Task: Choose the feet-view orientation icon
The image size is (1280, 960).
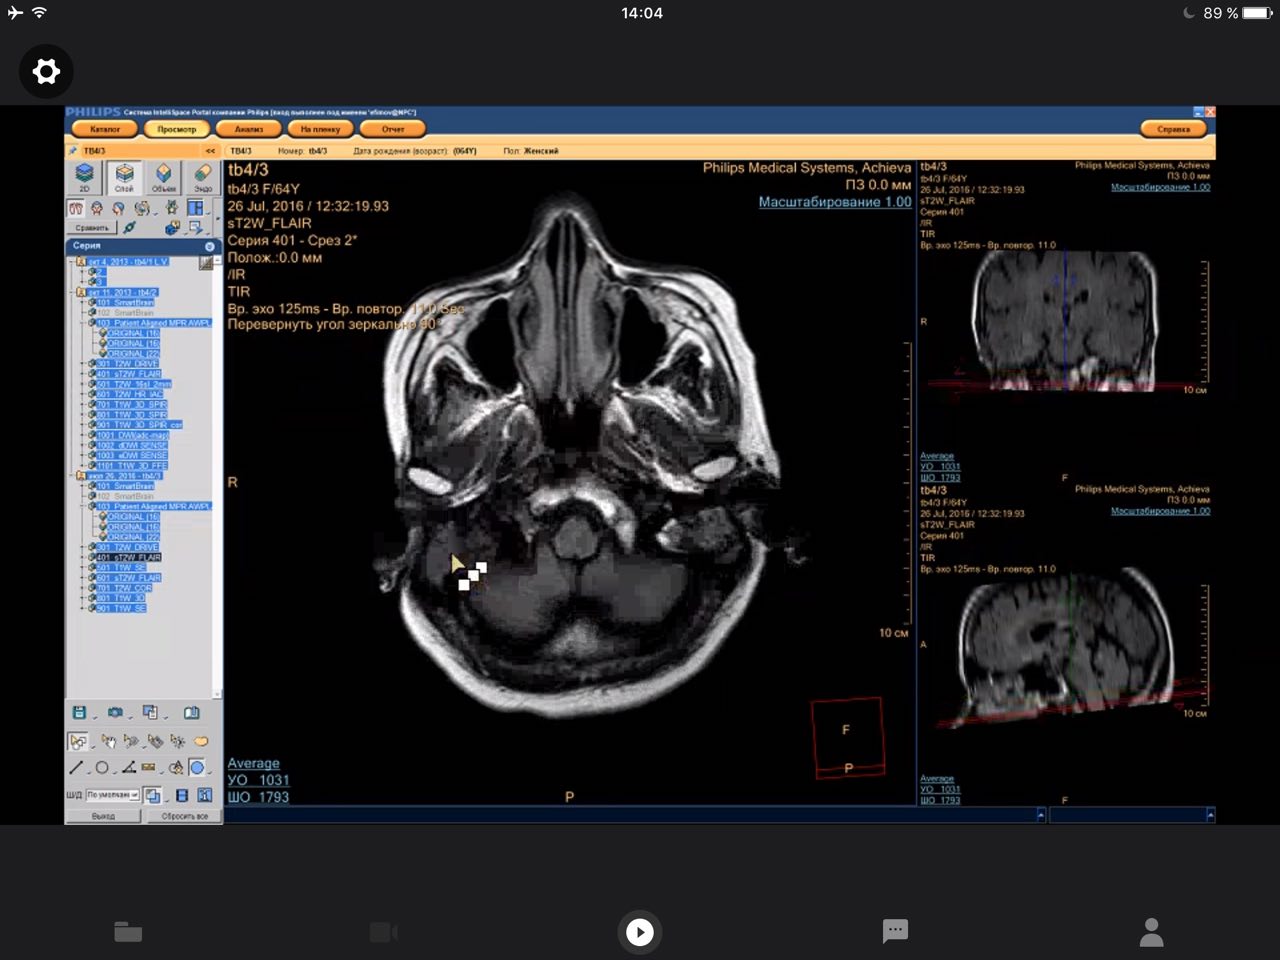Action: tap(76, 208)
